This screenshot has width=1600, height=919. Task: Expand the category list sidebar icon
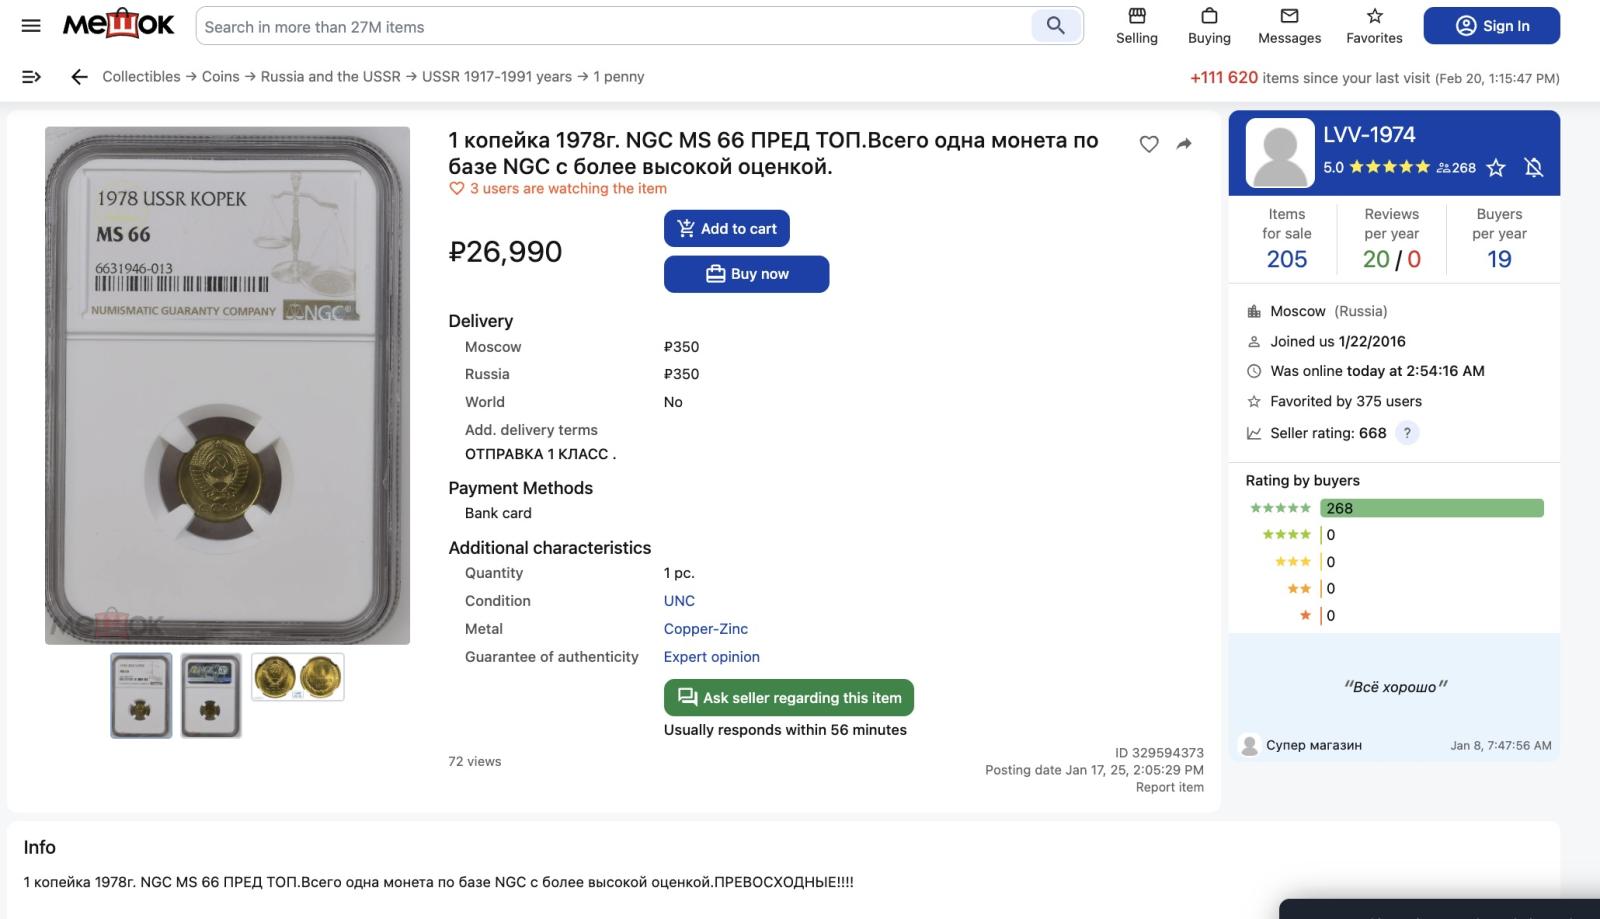(x=31, y=77)
